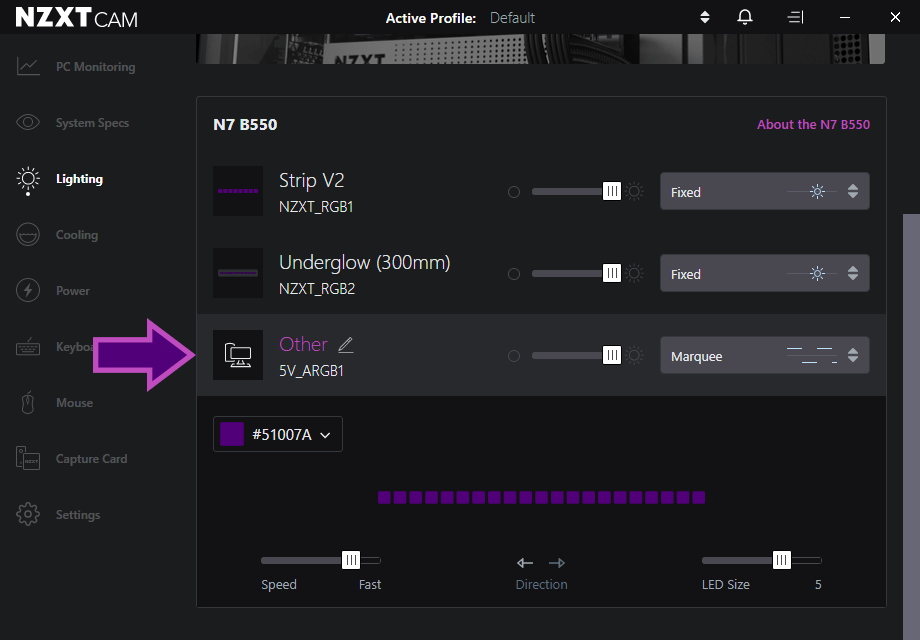920x640 pixels.
Task: Open the CAM menu icon top right
Action: click(x=795, y=17)
